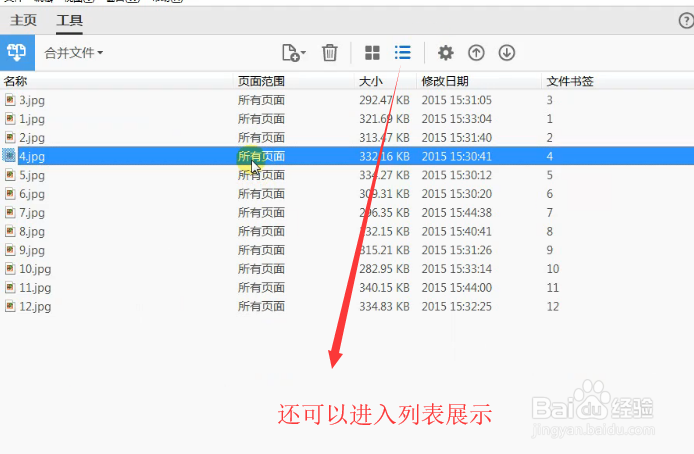Click the file icon beside 7.jpg

pyautogui.click(x=10, y=212)
